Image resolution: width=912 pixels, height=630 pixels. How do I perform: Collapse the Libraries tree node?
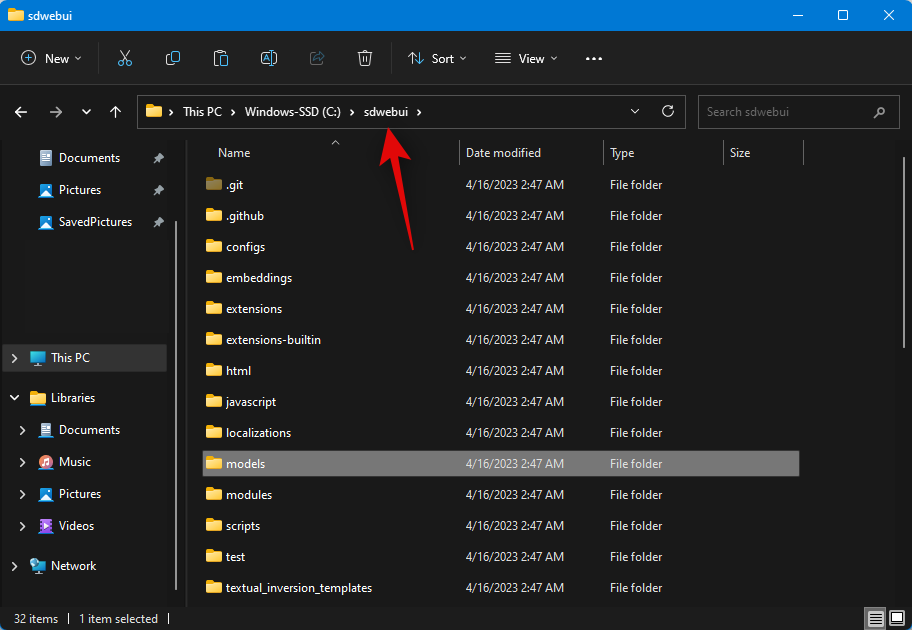tap(14, 398)
